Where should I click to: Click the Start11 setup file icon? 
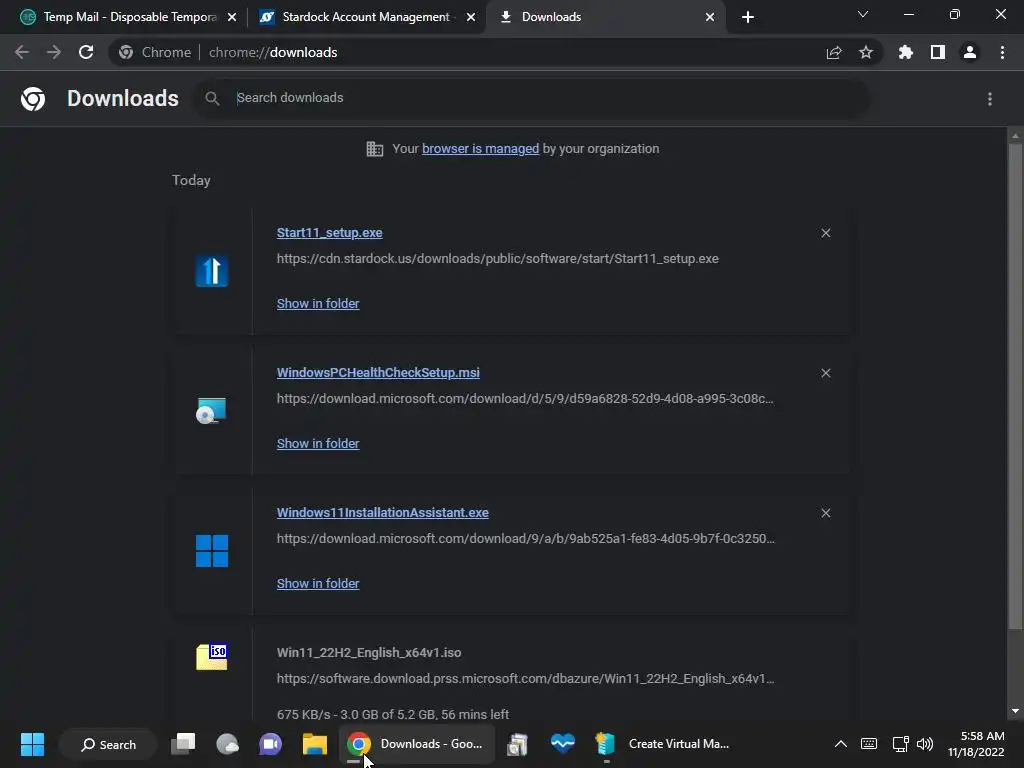212,270
